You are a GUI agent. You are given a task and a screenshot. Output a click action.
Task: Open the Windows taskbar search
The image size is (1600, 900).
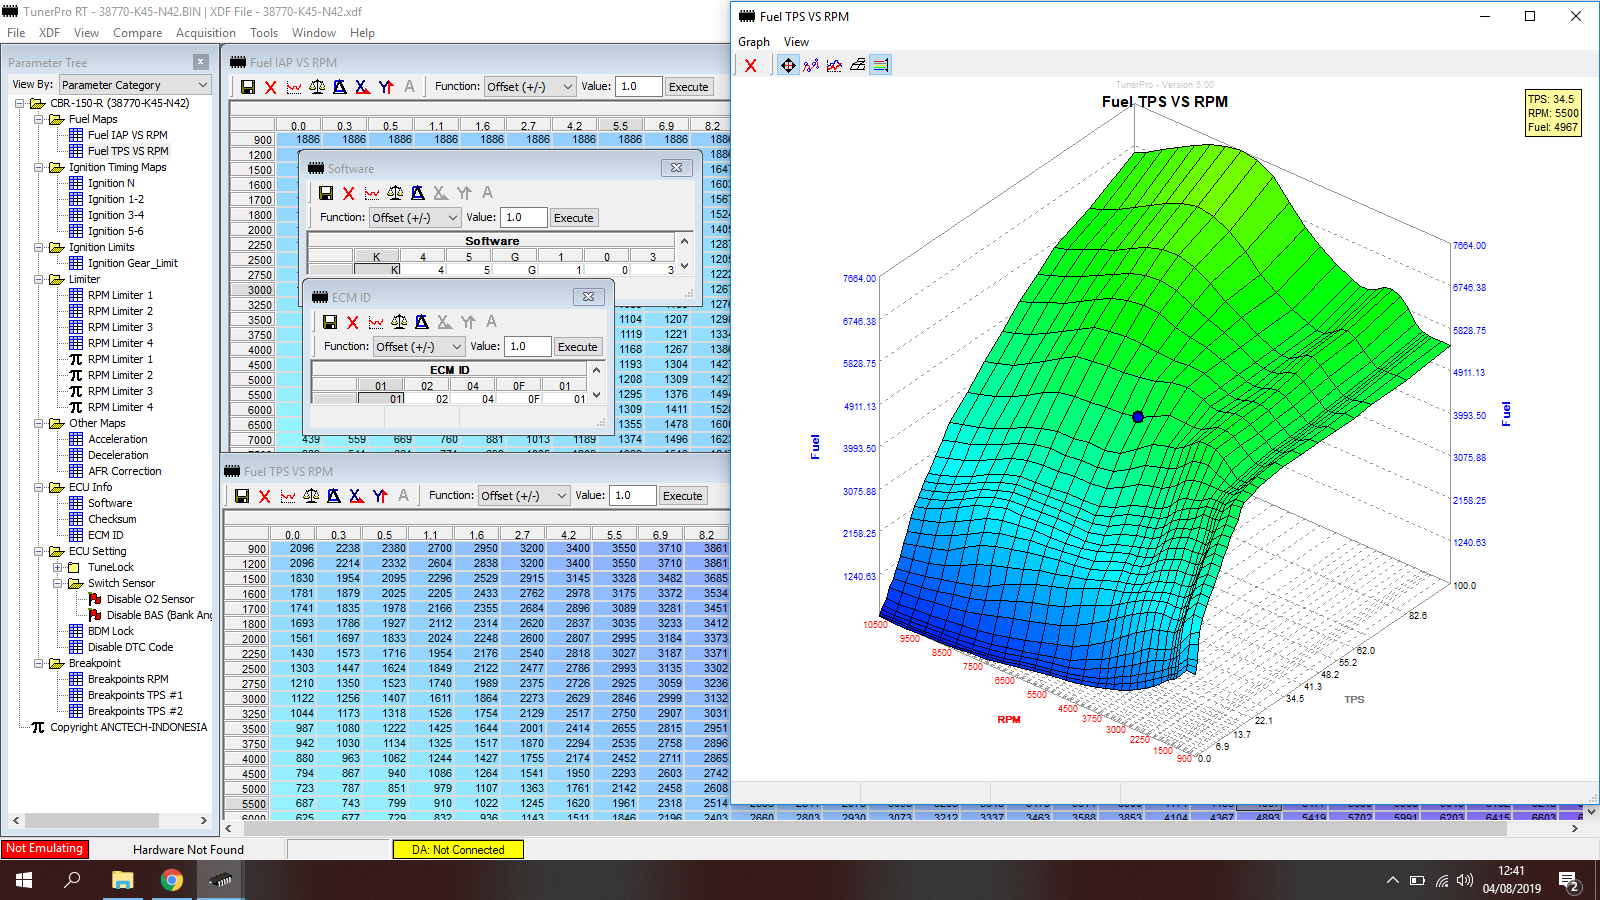[72, 880]
